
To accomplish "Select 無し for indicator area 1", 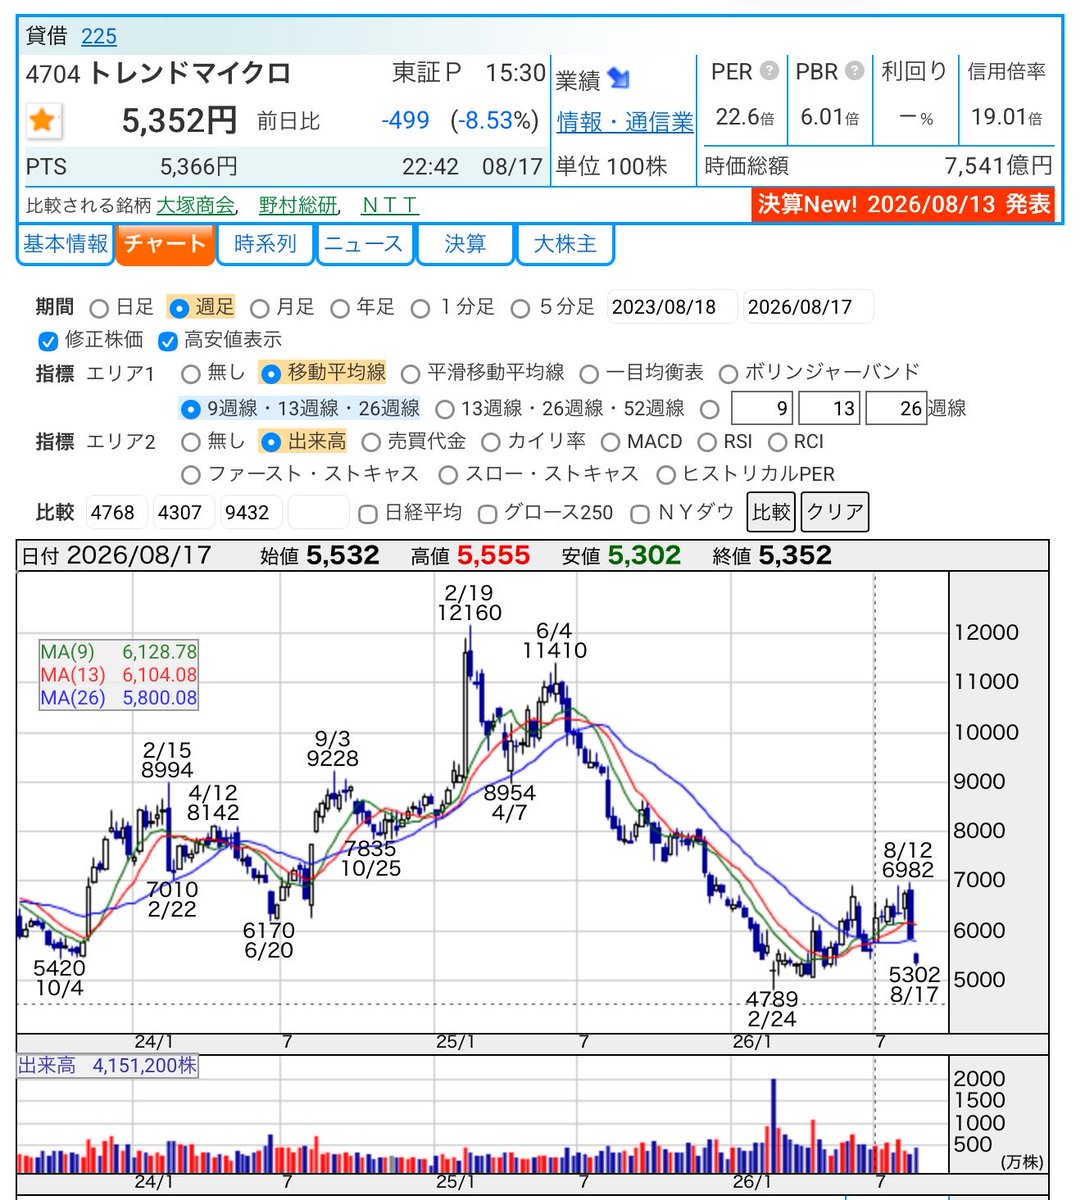I will tap(191, 374).
